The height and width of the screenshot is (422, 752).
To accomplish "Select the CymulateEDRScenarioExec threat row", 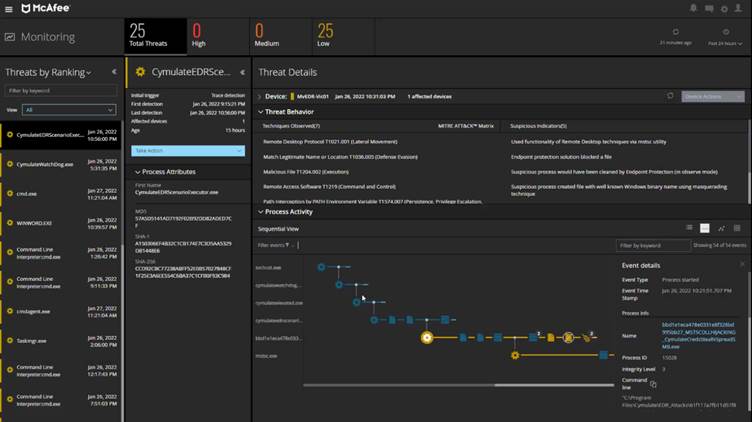I will click(61, 135).
